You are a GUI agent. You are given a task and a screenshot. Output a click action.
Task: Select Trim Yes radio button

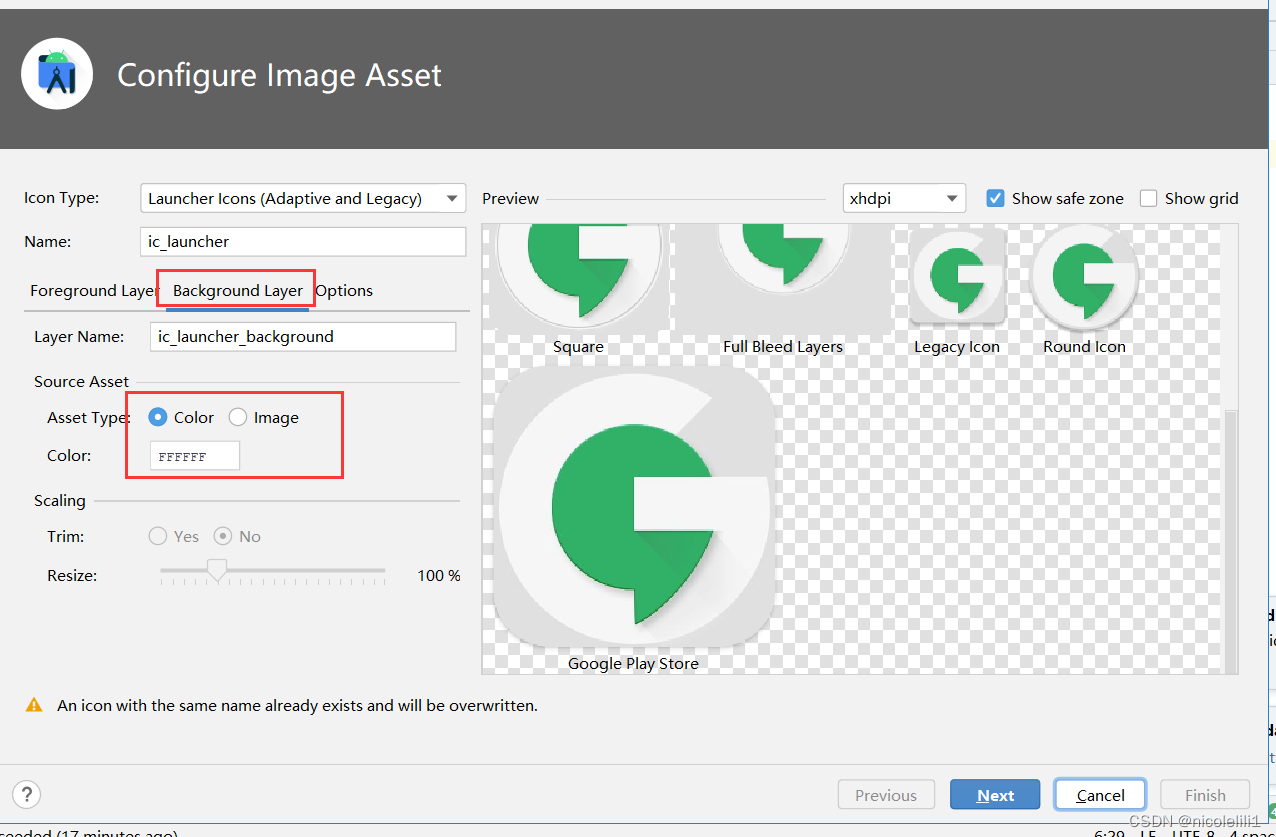coord(158,536)
